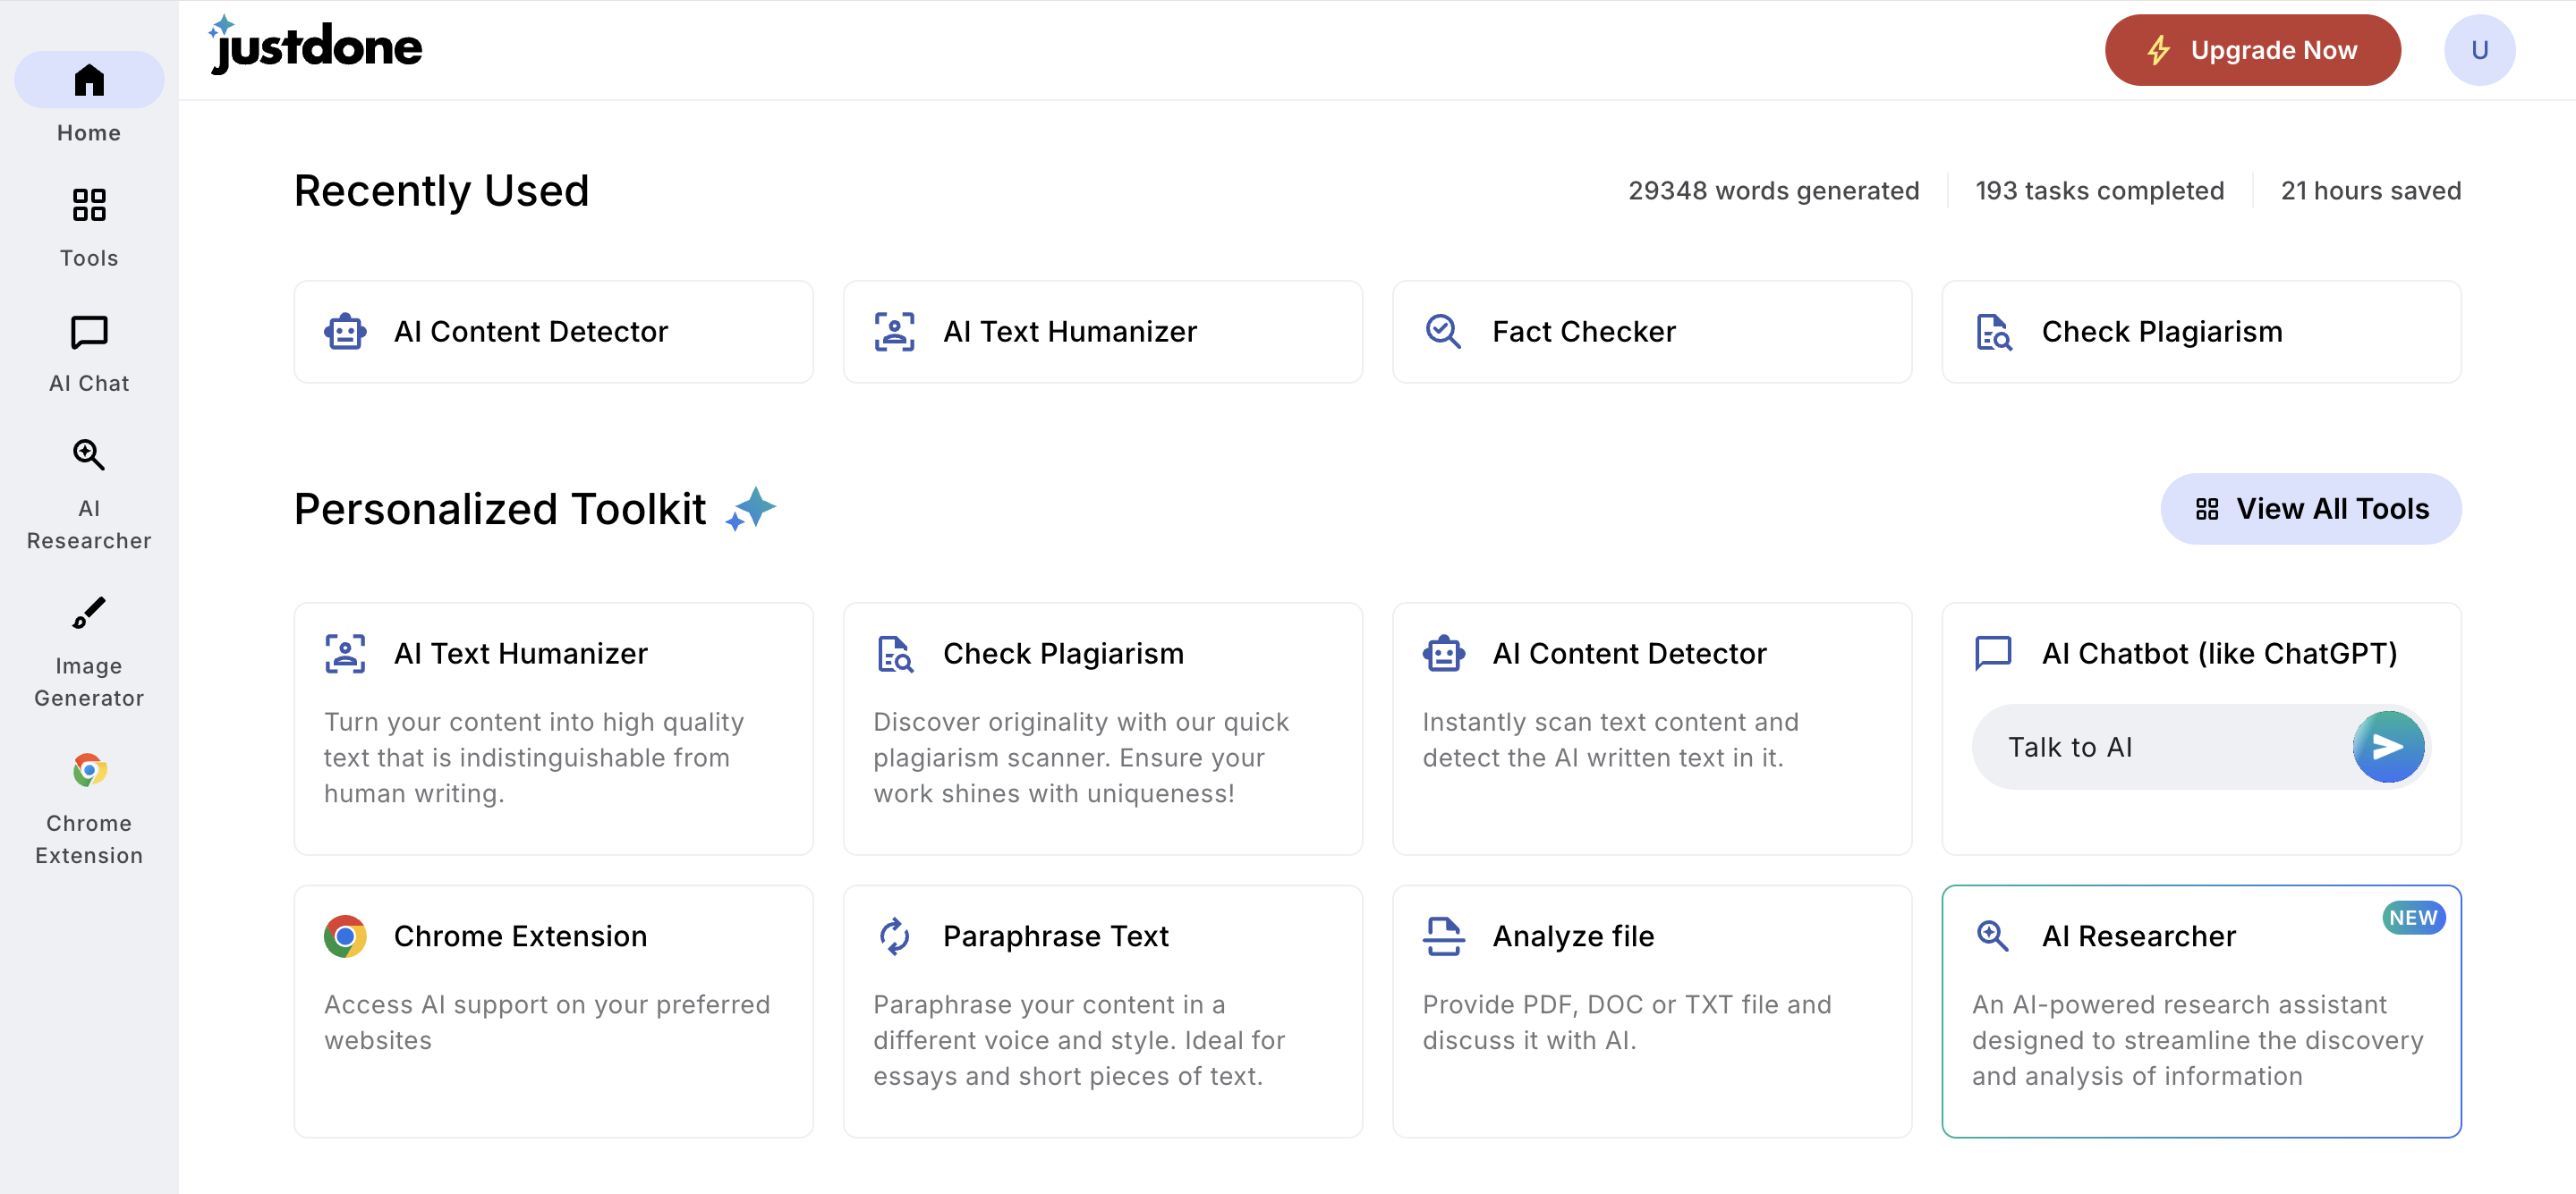Click the AI Researcher card magnifier icon
The height and width of the screenshot is (1194, 2576).
click(1992, 936)
